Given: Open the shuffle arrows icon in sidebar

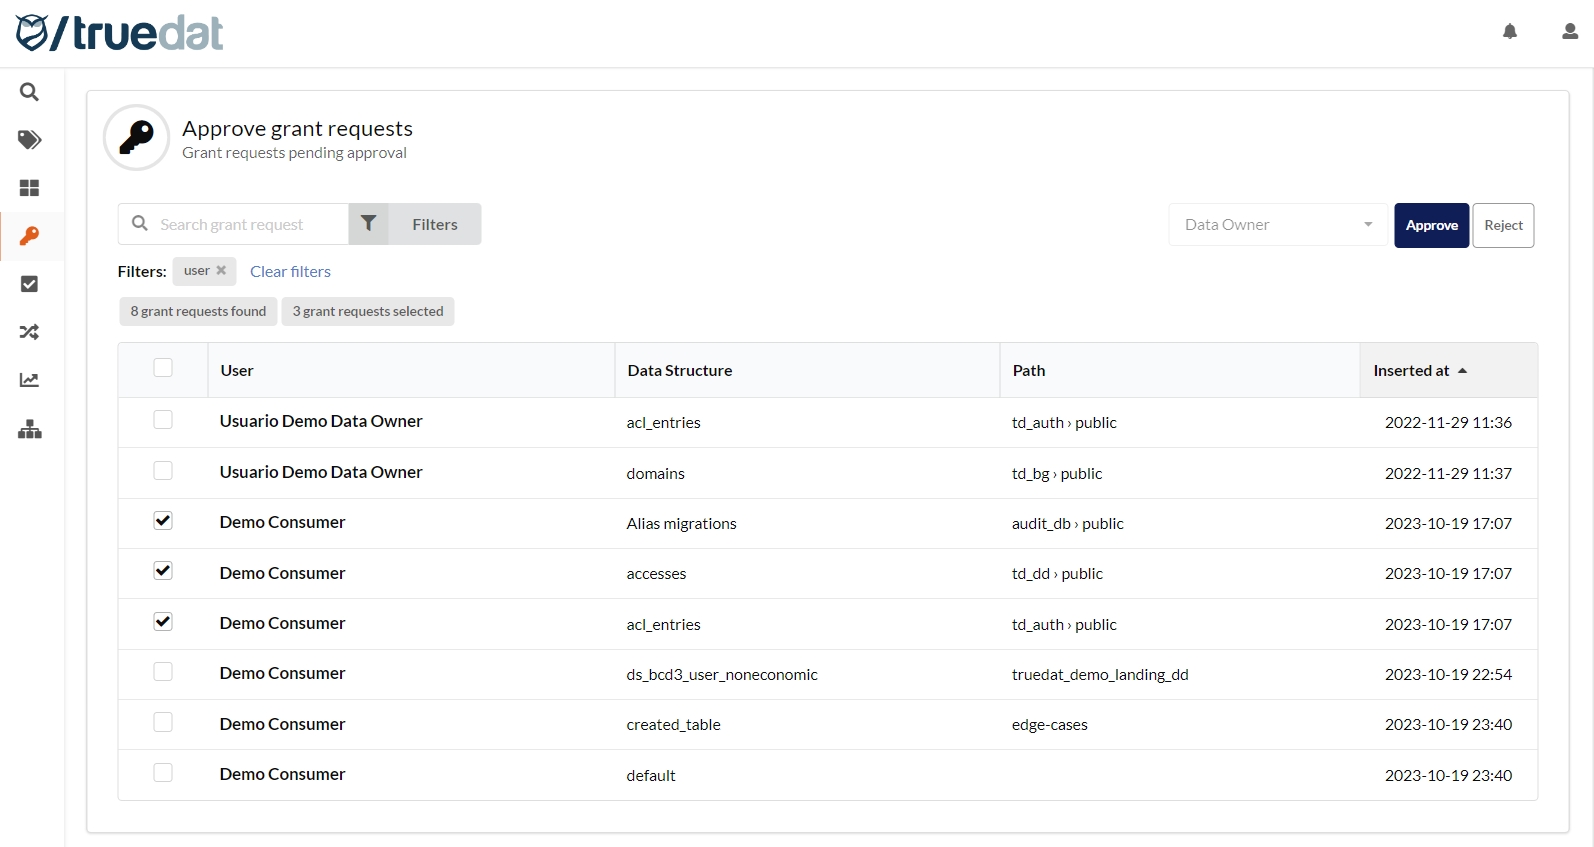Looking at the screenshot, I should [x=30, y=332].
